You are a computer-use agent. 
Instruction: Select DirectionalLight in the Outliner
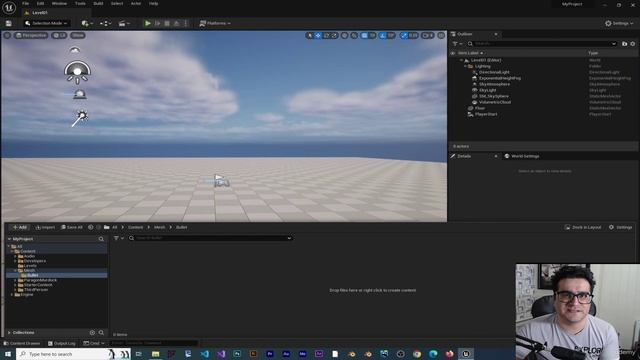coord(494,72)
